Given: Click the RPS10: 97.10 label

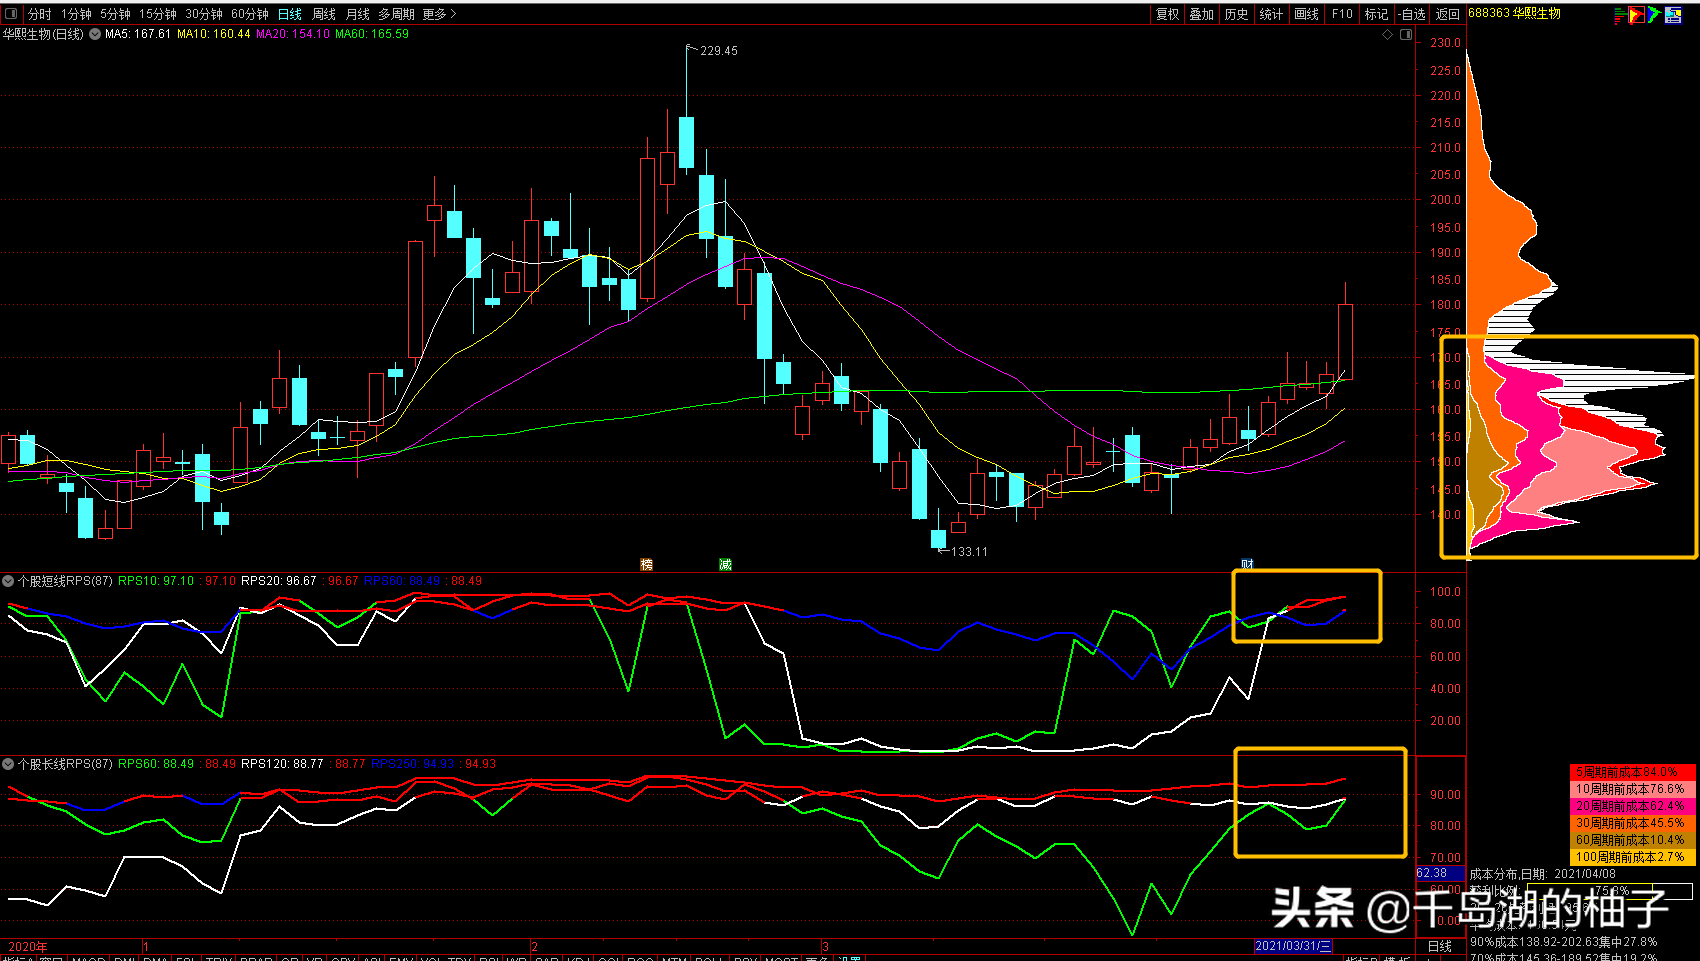Looking at the screenshot, I should tap(156, 581).
